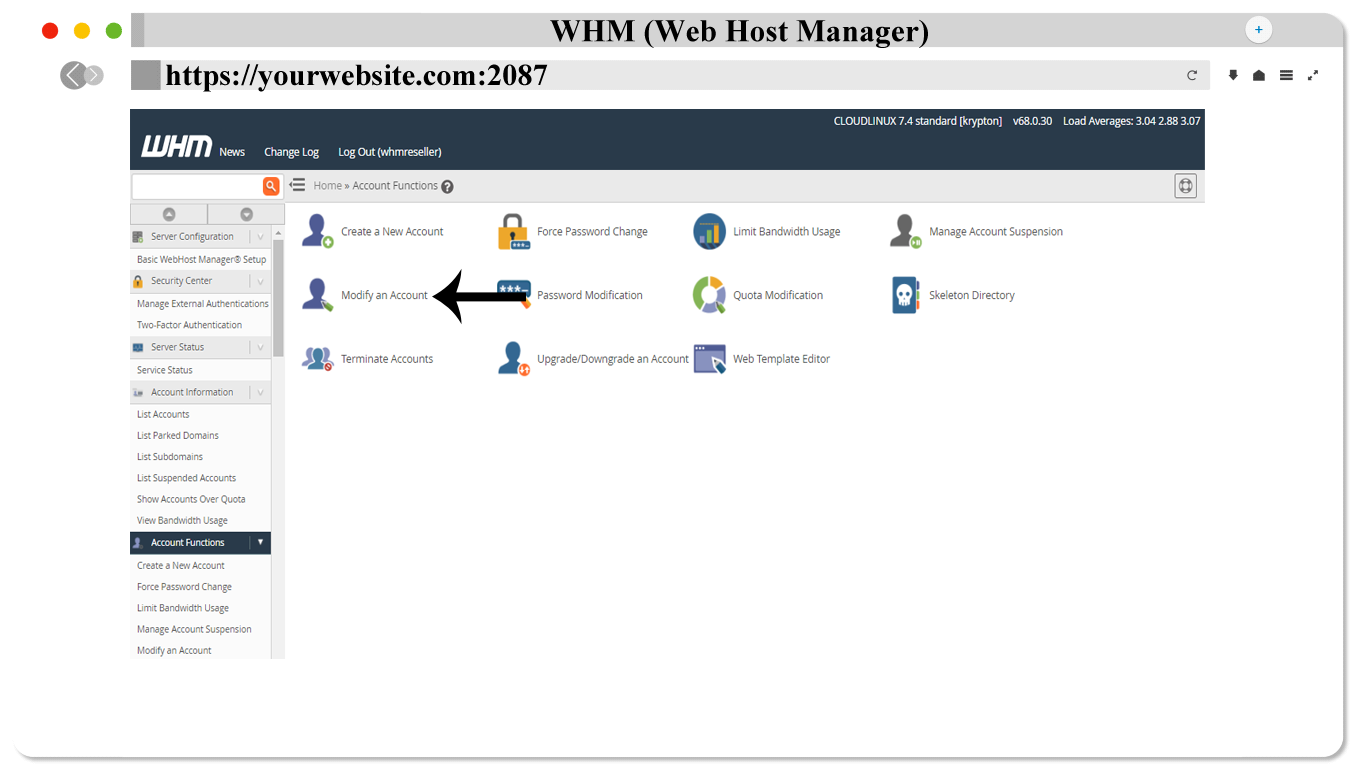Screen dimensions: 1362x769
Task: Click the browser download arrow icon
Action: click(x=1233, y=75)
